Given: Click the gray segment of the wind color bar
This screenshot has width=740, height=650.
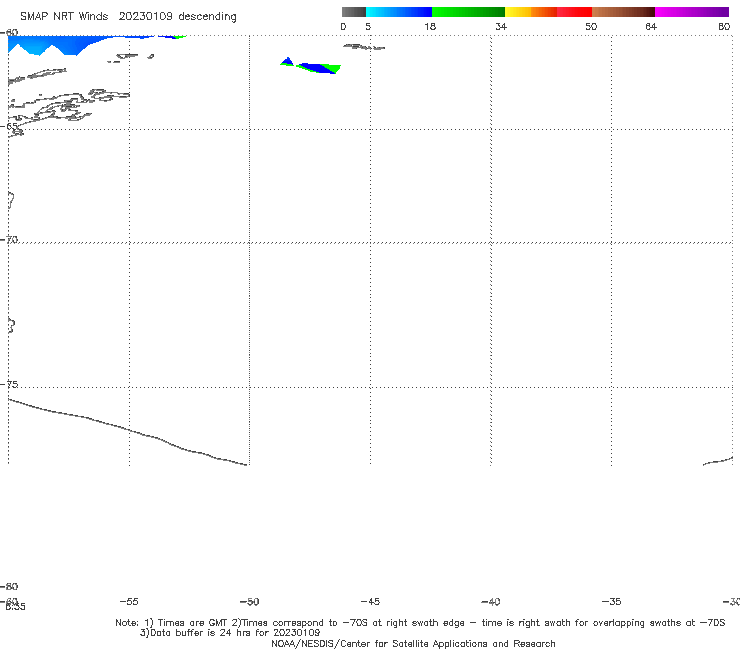Looking at the screenshot, I should (354, 12).
